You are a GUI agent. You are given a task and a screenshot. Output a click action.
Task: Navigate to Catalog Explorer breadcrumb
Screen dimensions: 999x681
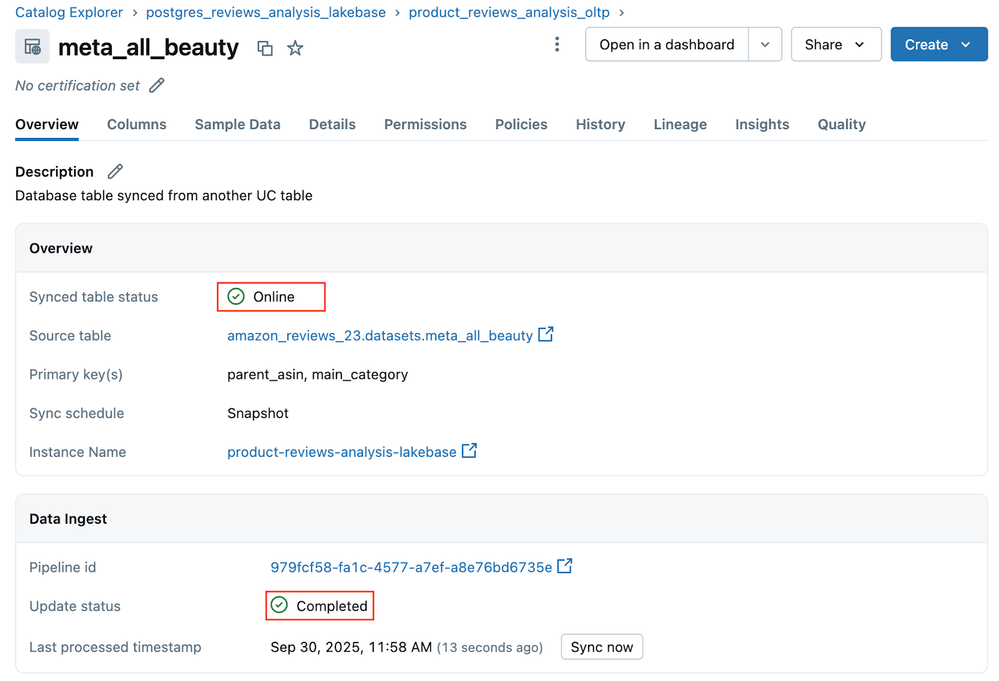[69, 13]
